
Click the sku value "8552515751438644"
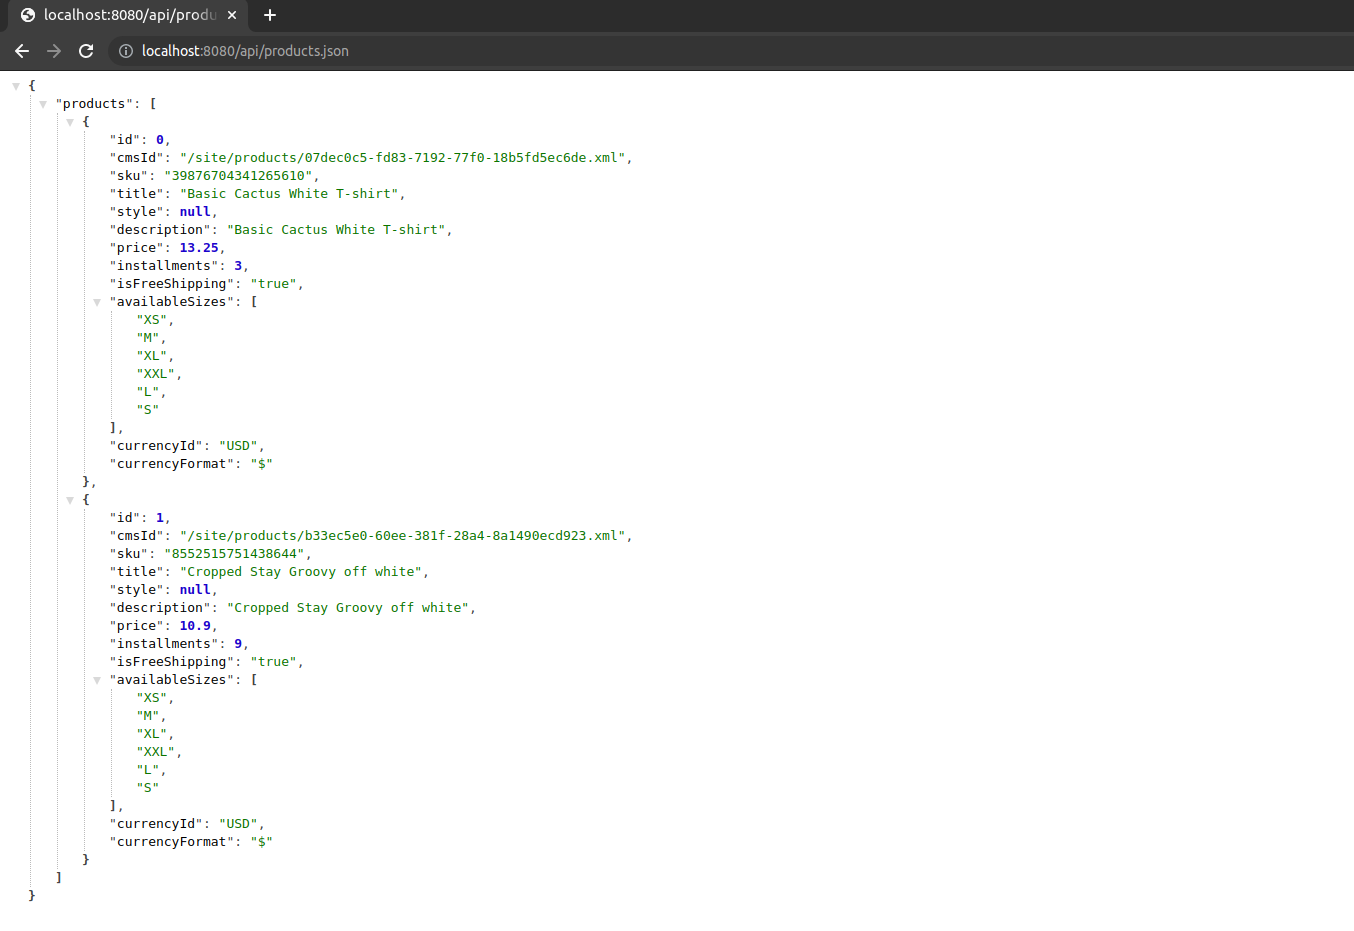tap(234, 554)
